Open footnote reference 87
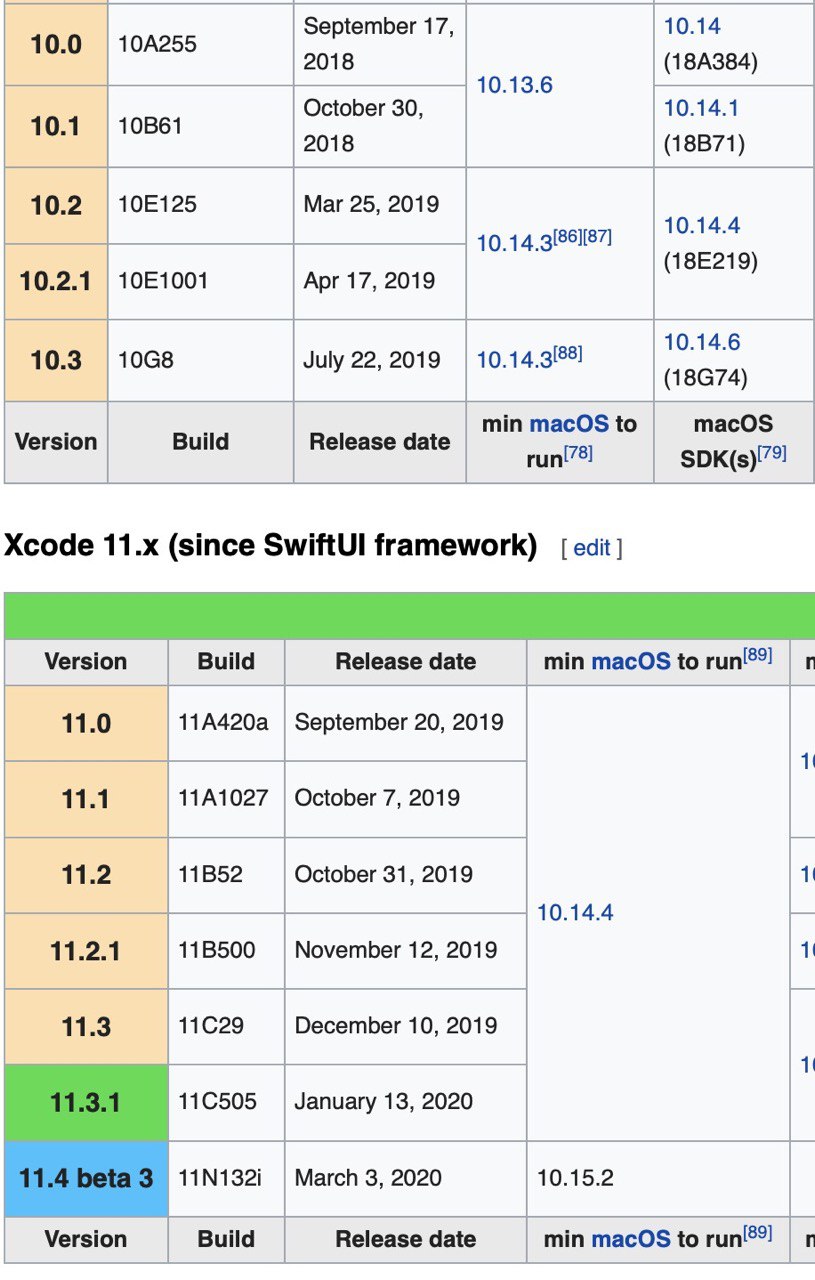The image size is (815, 1280). pyautogui.click(x=597, y=237)
